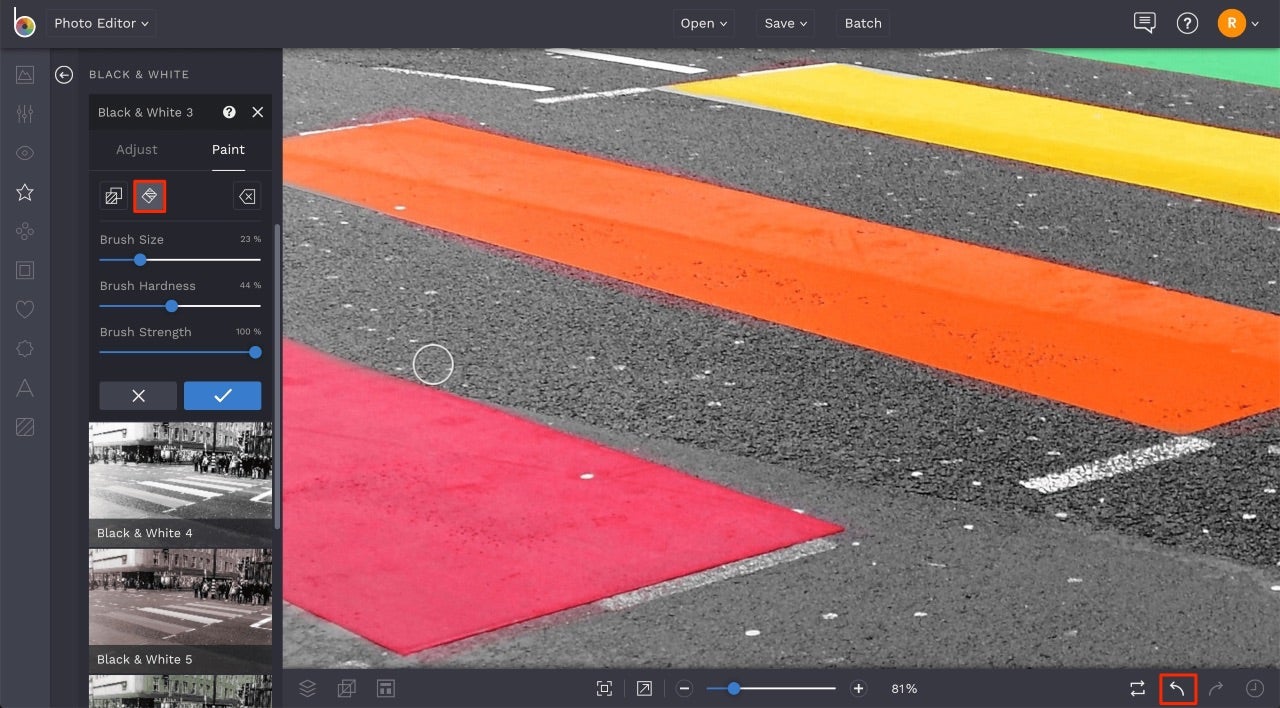Image resolution: width=1280 pixels, height=708 pixels.
Task: Open the Text tool panel
Action: [24, 388]
